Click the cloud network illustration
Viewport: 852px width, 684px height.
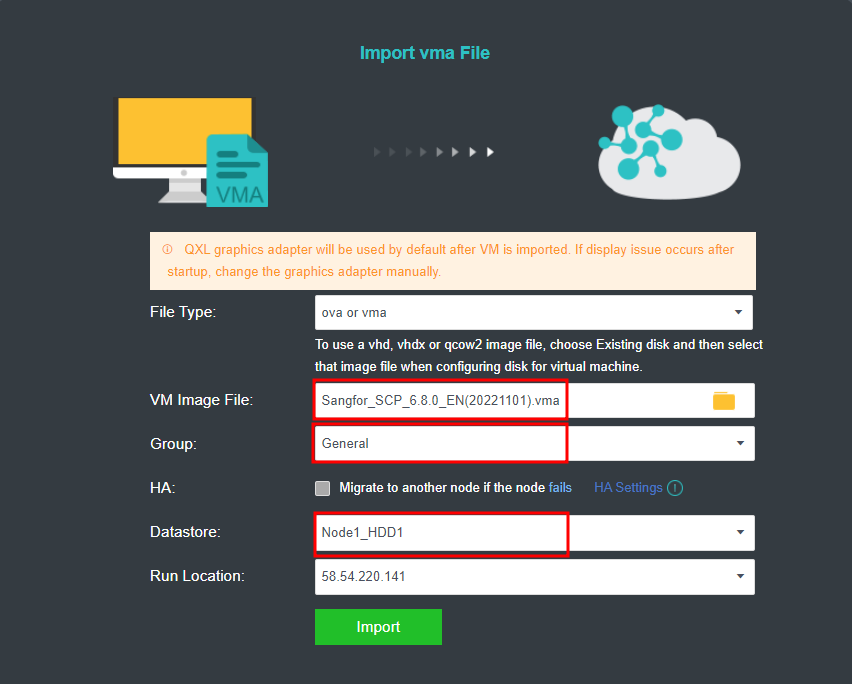point(669,152)
